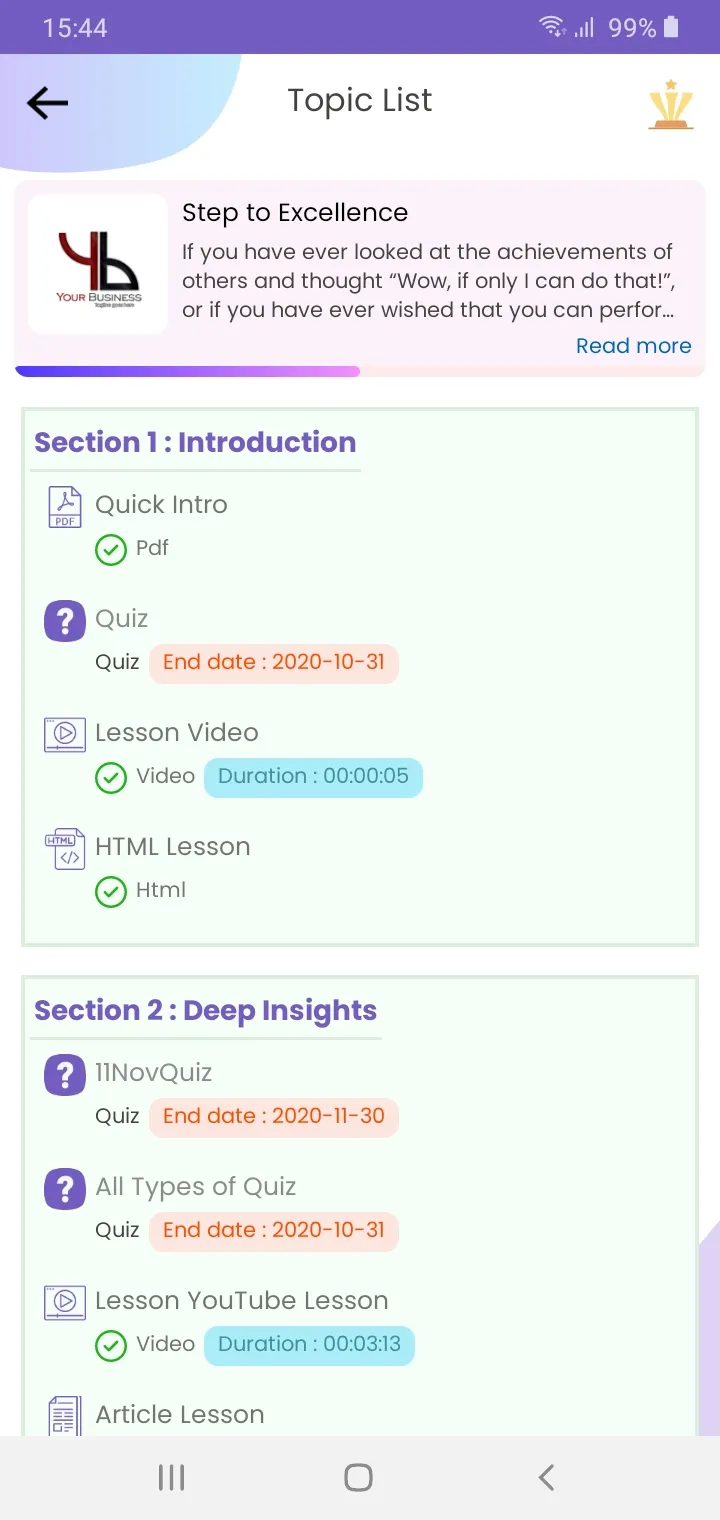Select the Section 2 : Deep Insights header

coord(205,1010)
